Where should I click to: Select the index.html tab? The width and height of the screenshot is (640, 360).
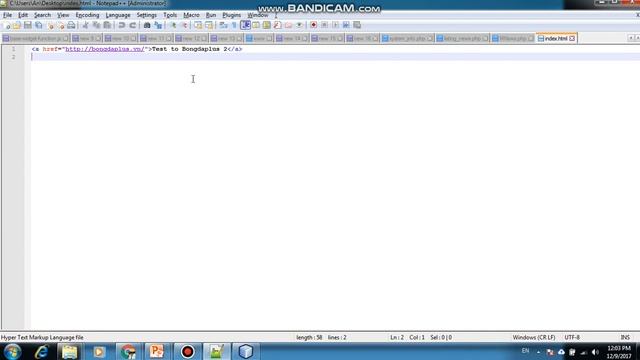(x=556, y=38)
